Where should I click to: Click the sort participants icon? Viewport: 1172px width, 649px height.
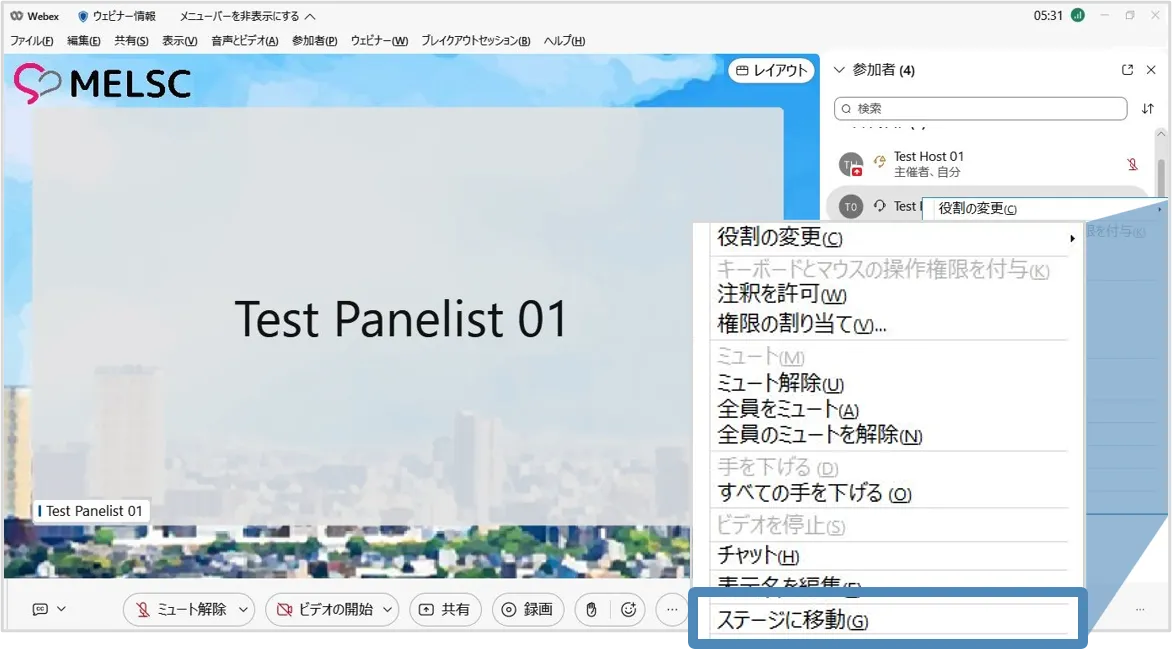tap(1147, 108)
